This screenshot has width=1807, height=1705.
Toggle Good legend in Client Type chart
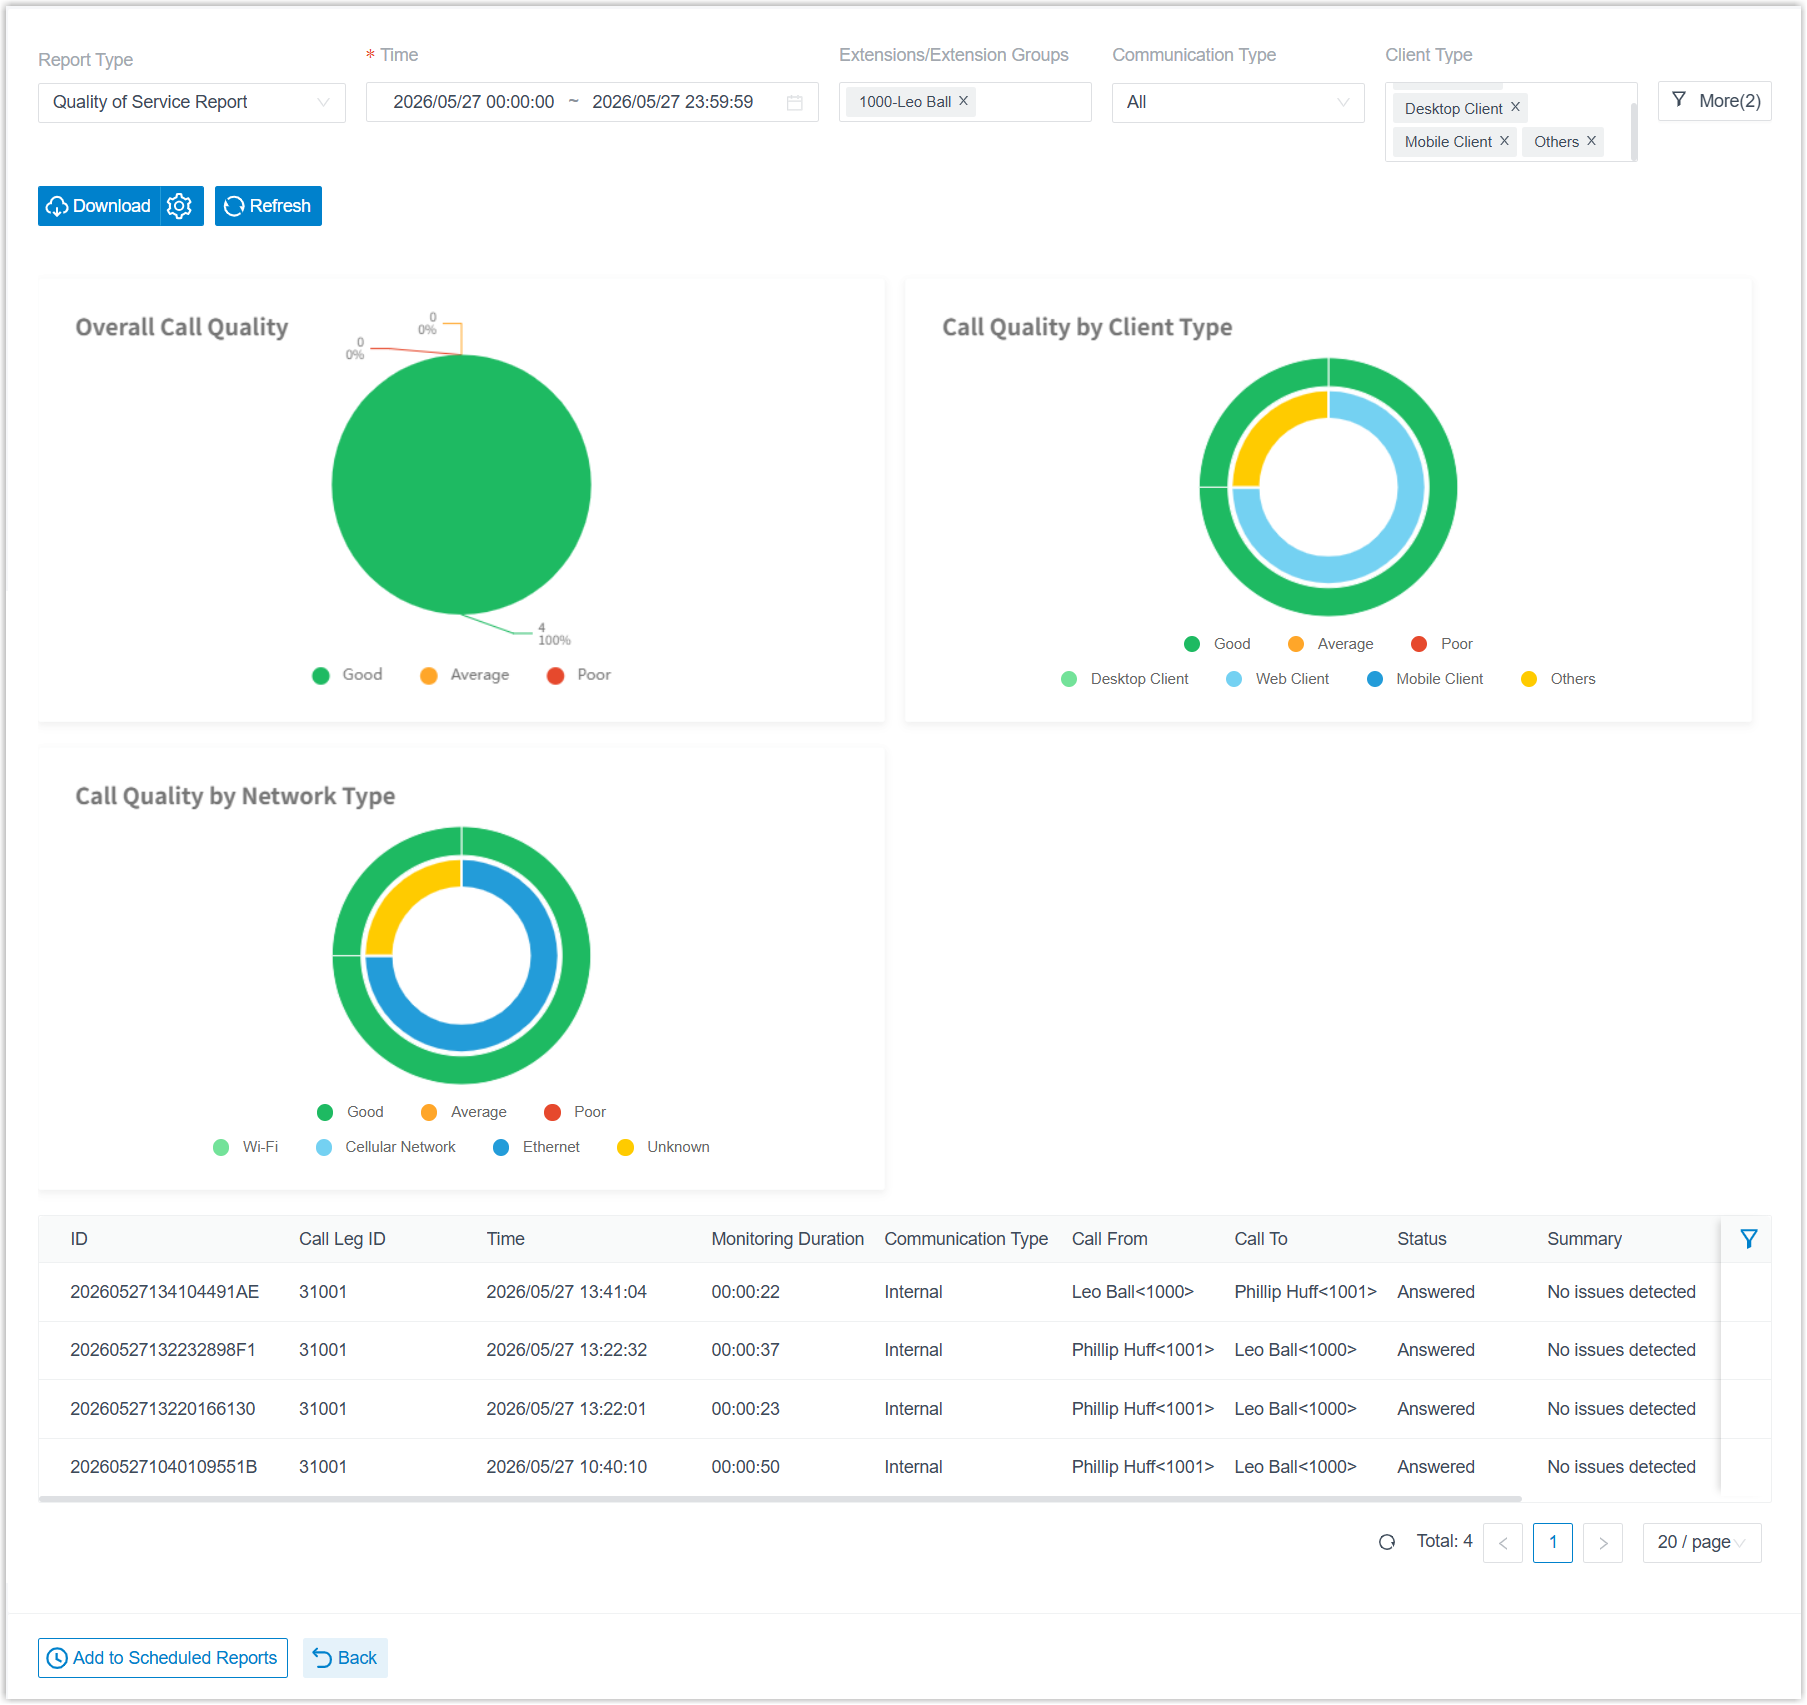(x=1217, y=644)
